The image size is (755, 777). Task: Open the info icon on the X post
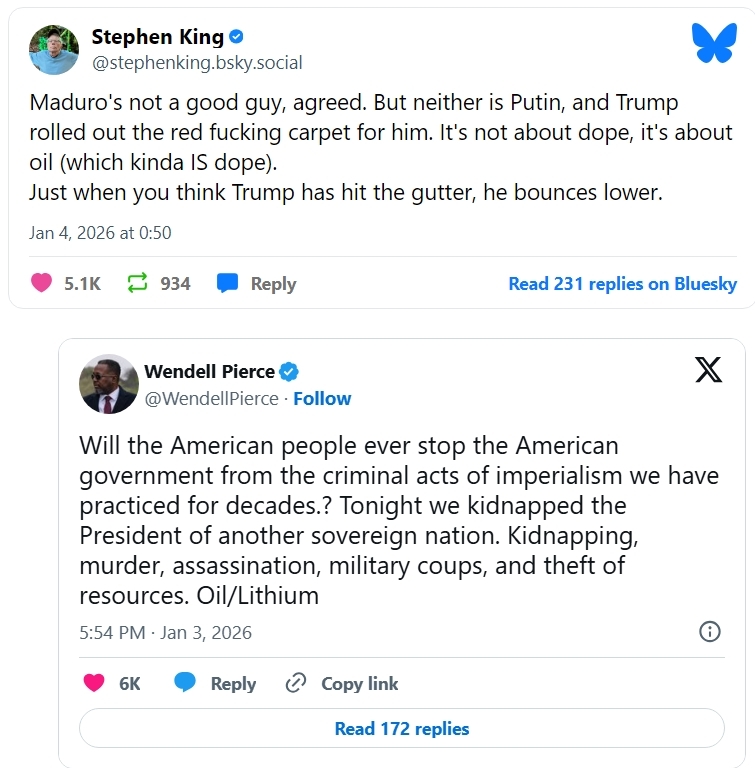click(709, 631)
